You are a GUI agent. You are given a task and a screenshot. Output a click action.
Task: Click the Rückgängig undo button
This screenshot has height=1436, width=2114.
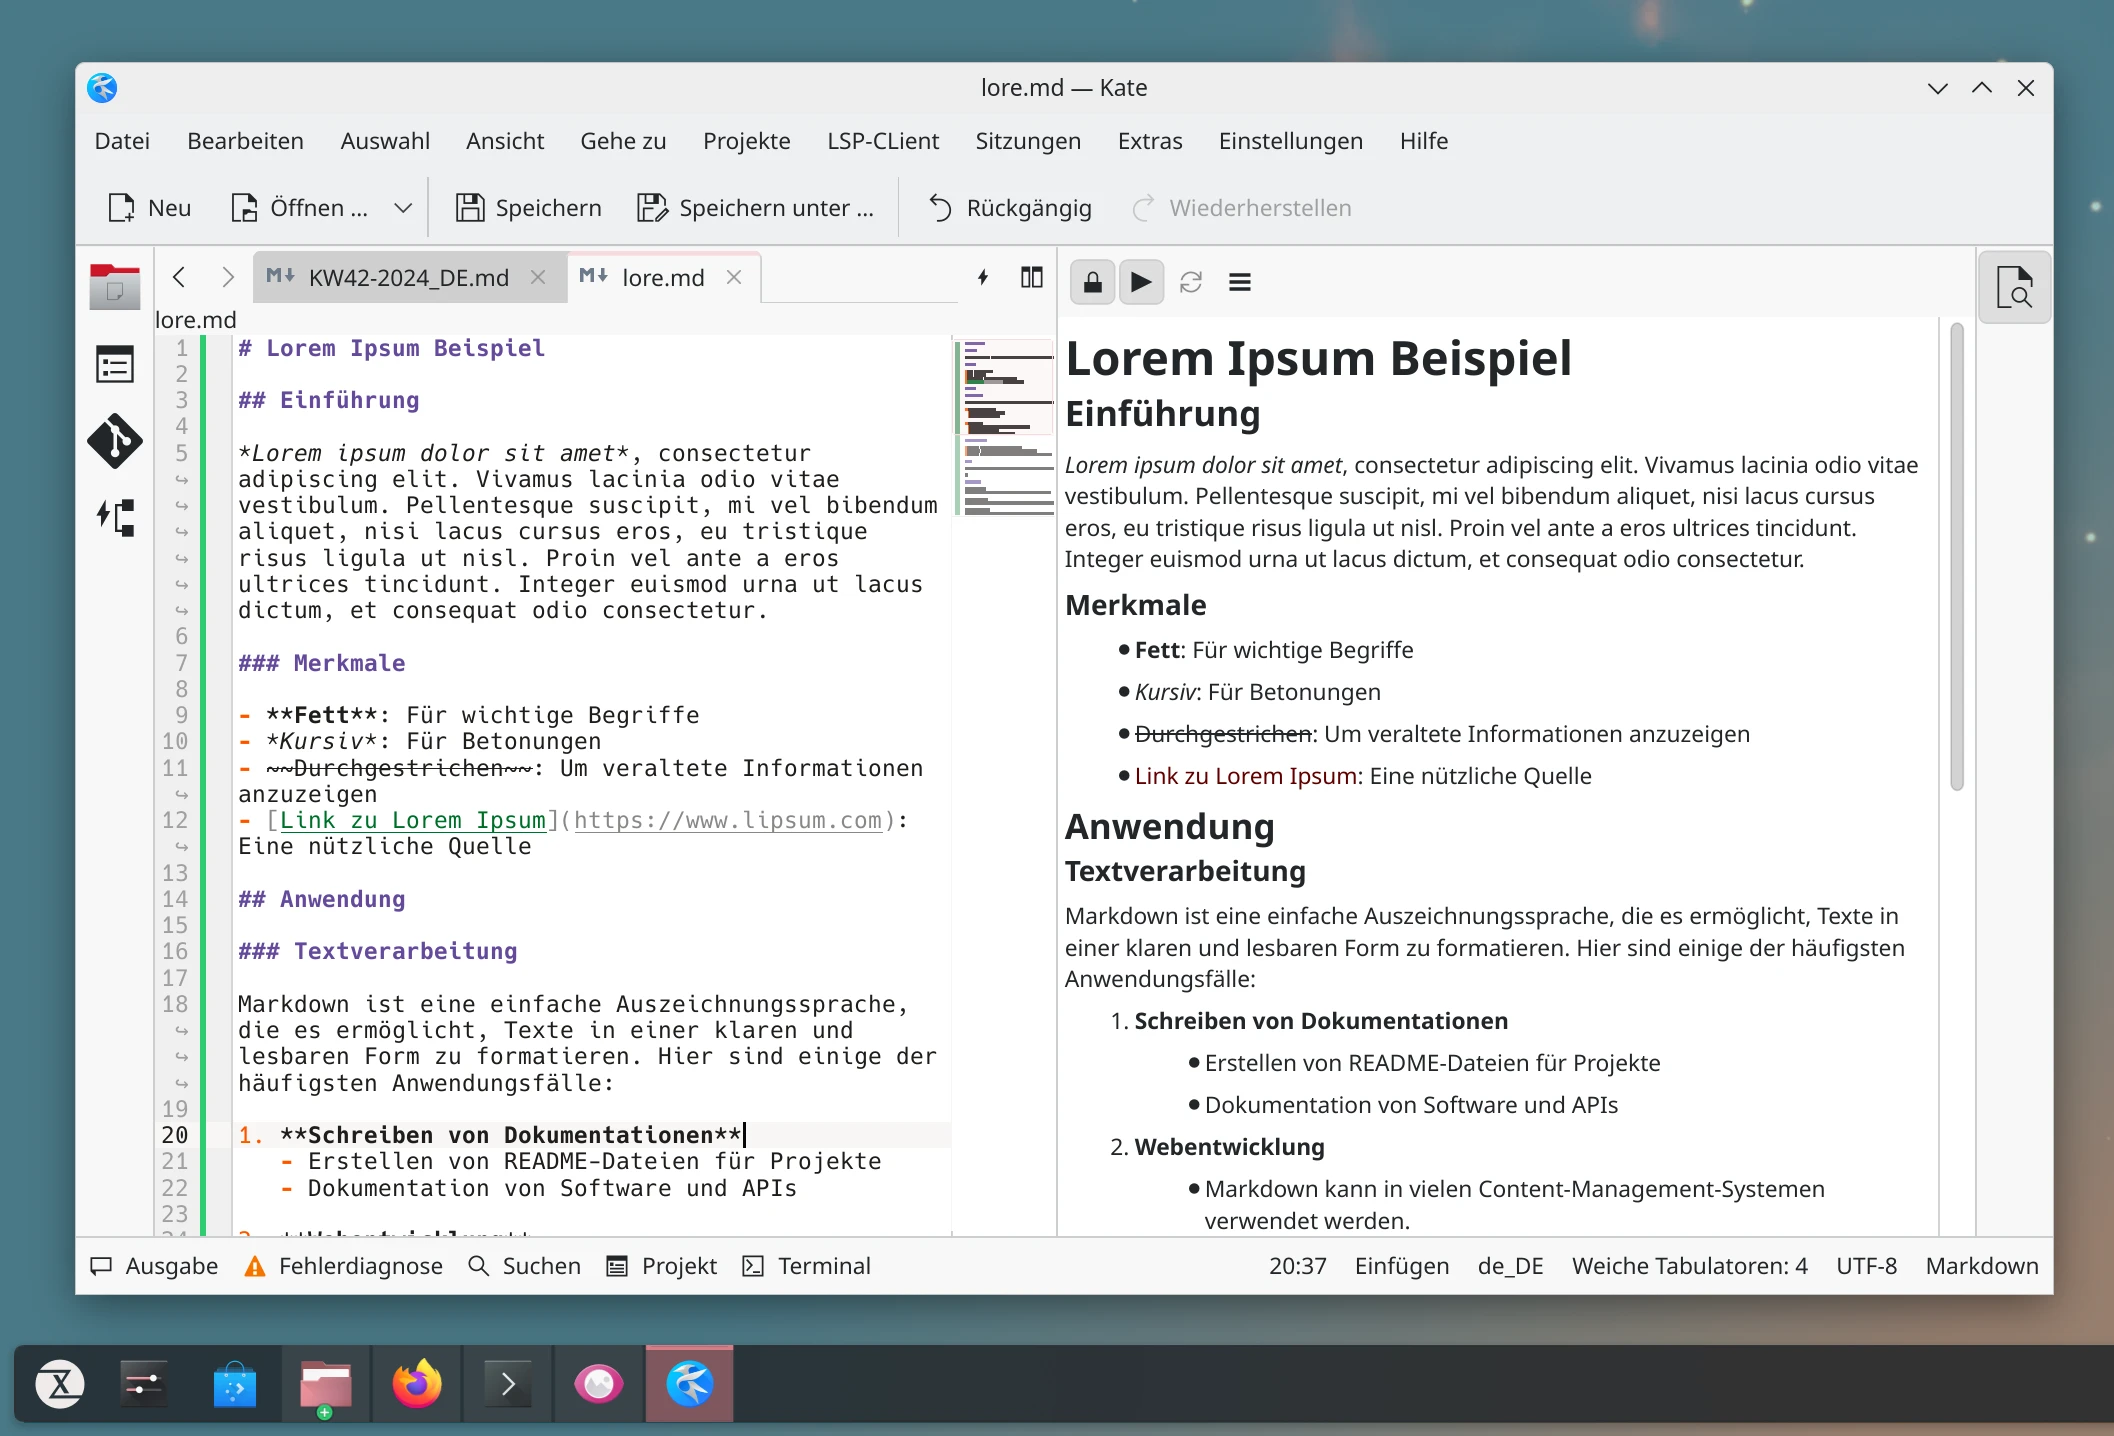(x=1010, y=208)
